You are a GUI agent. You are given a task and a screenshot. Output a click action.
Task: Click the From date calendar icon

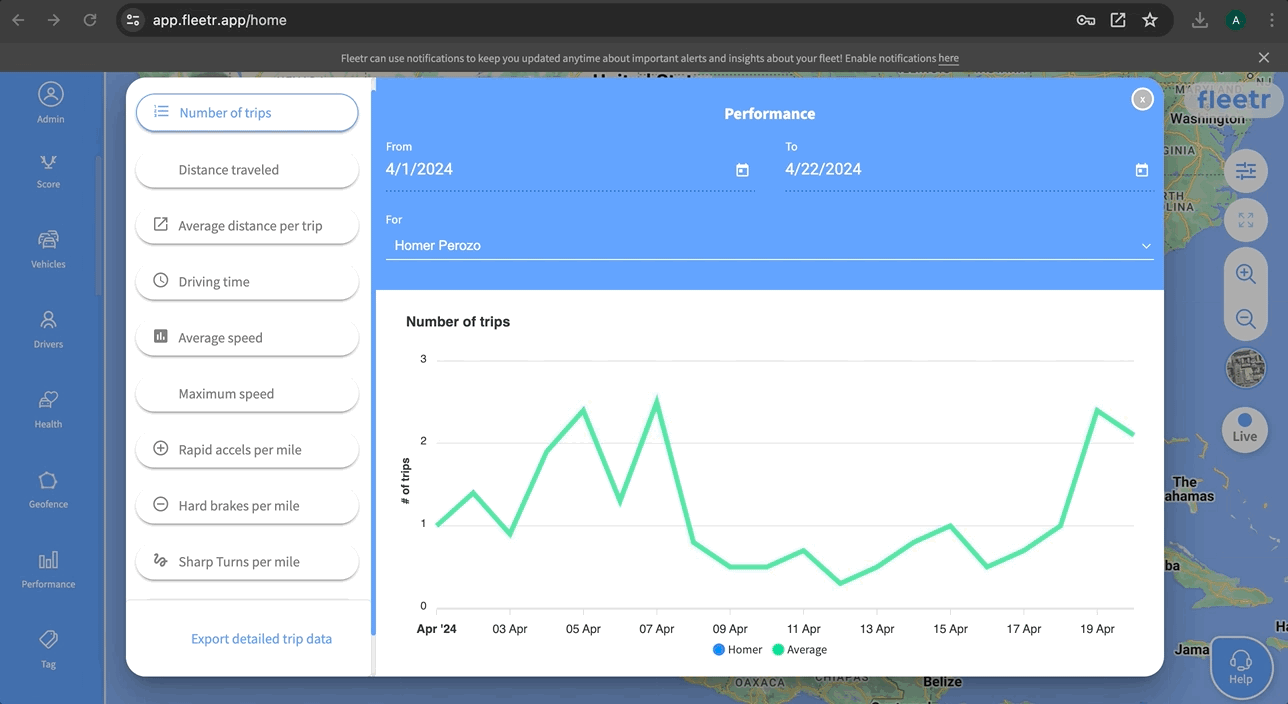742,170
